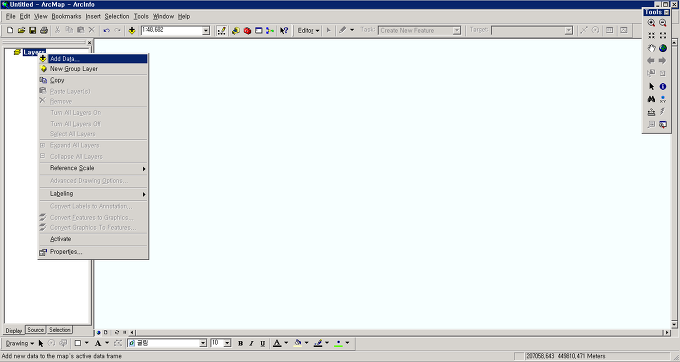Viewport: 680px width, 362px height.
Task: Open the Editor toolbar icon
Action: click(222, 30)
